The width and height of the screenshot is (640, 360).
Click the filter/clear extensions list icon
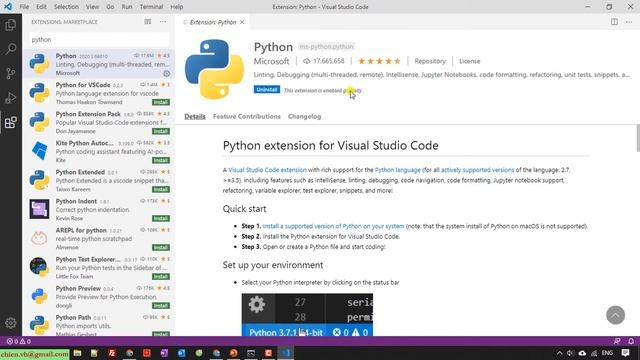(148, 22)
